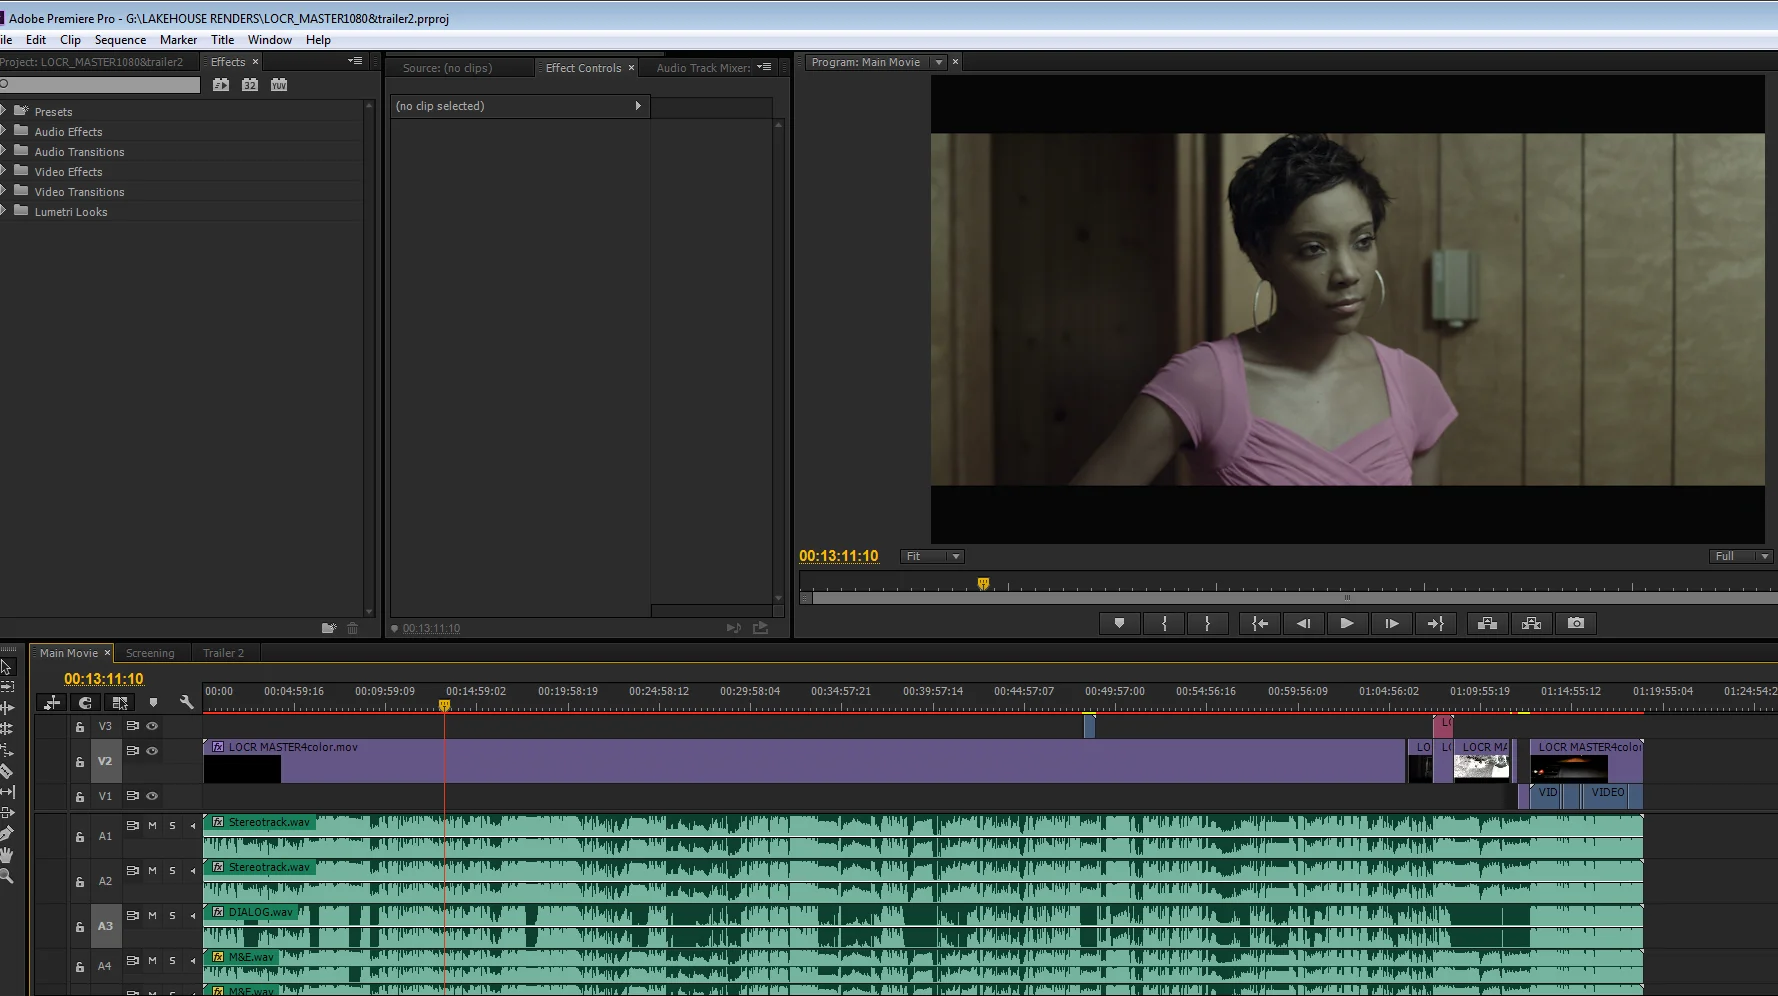Select the Rolling Edit tool
This screenshot has width=1778, height=996.
pyautogui.click(x=6, y=729)
